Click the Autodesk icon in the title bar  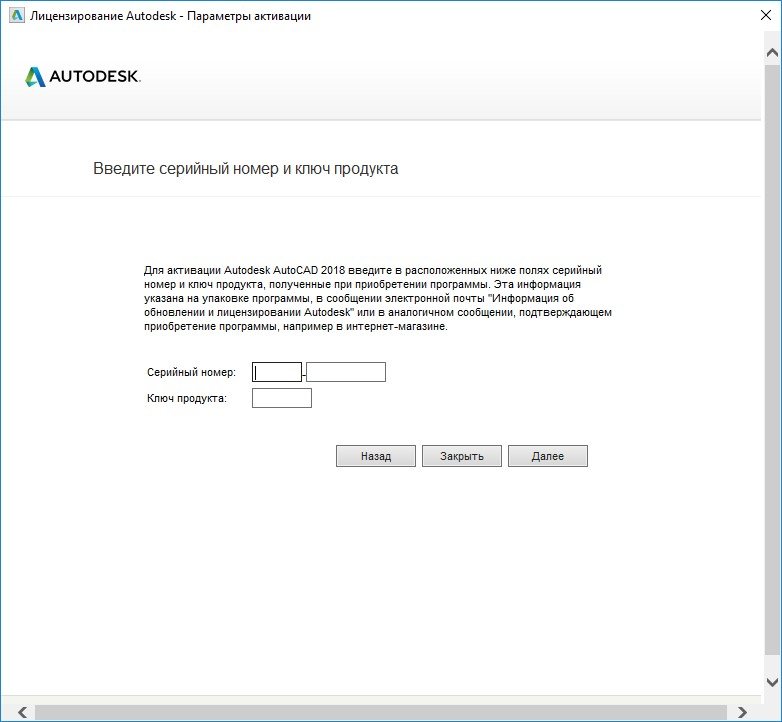[15, 16]
